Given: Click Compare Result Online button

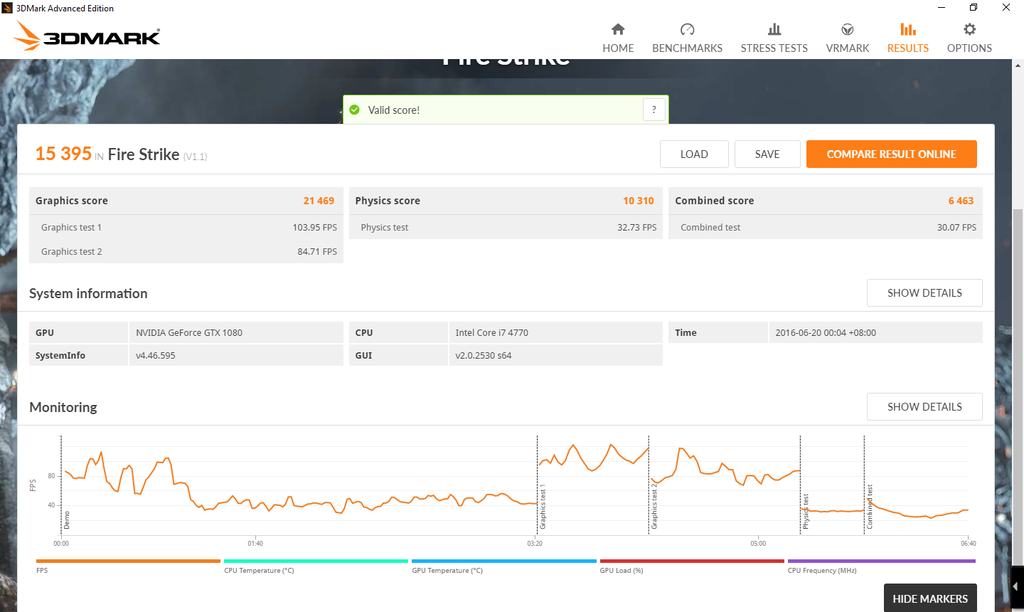Looking at the screenshot, I should coord(891,154).
